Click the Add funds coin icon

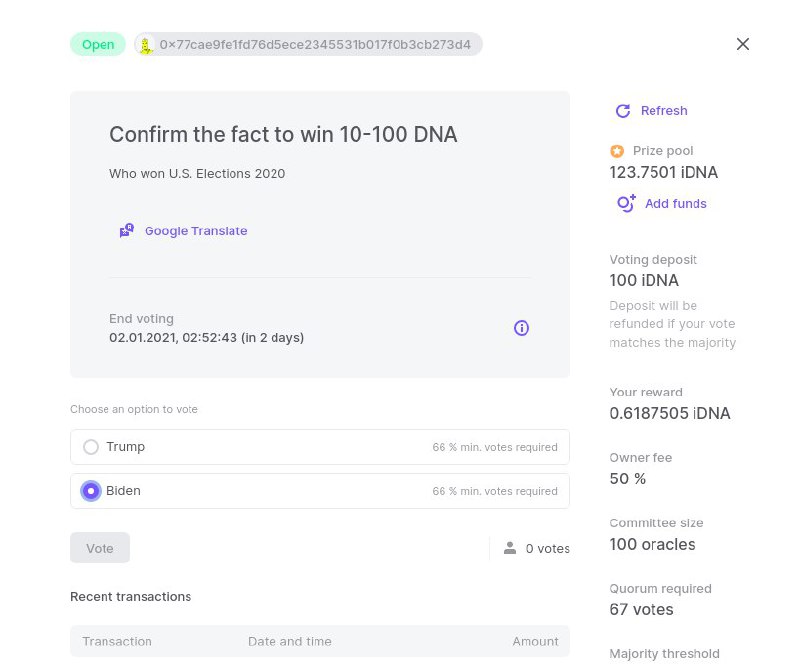(x=626, y=203)
